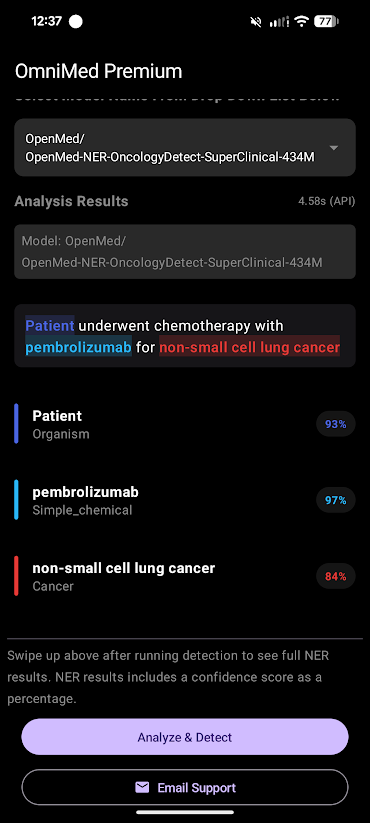Tap the Model info box under Analysis Results
The image size is (370, 823).
pos(185,252)
